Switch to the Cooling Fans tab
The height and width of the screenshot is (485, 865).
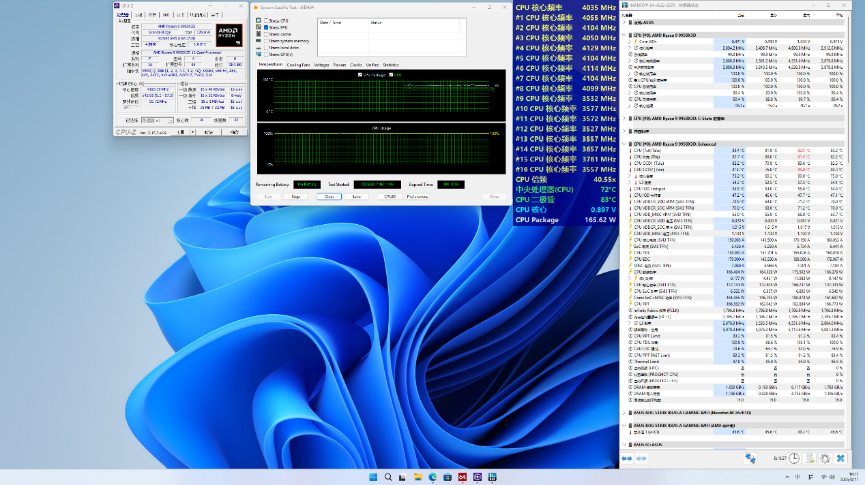(x=298, y=64)
